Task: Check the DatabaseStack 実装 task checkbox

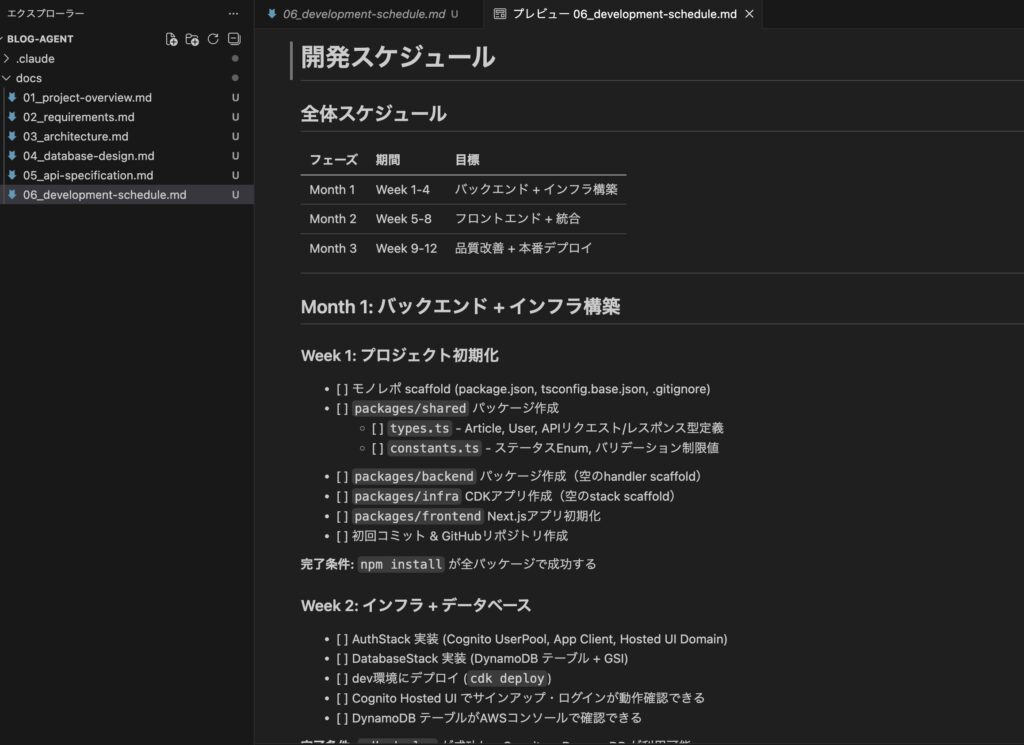Action: [343, 659]
